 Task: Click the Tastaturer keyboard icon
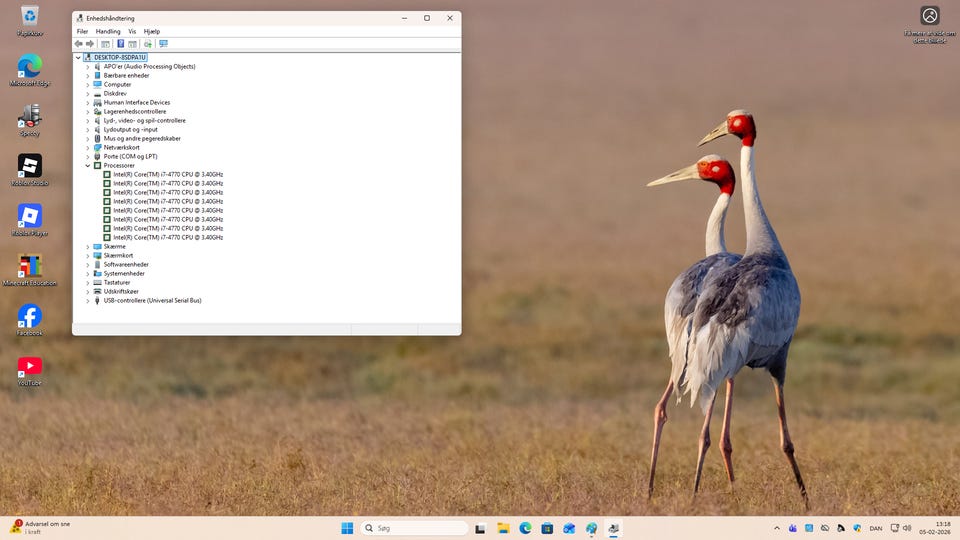pyautogui.click(x=97, y=283)
